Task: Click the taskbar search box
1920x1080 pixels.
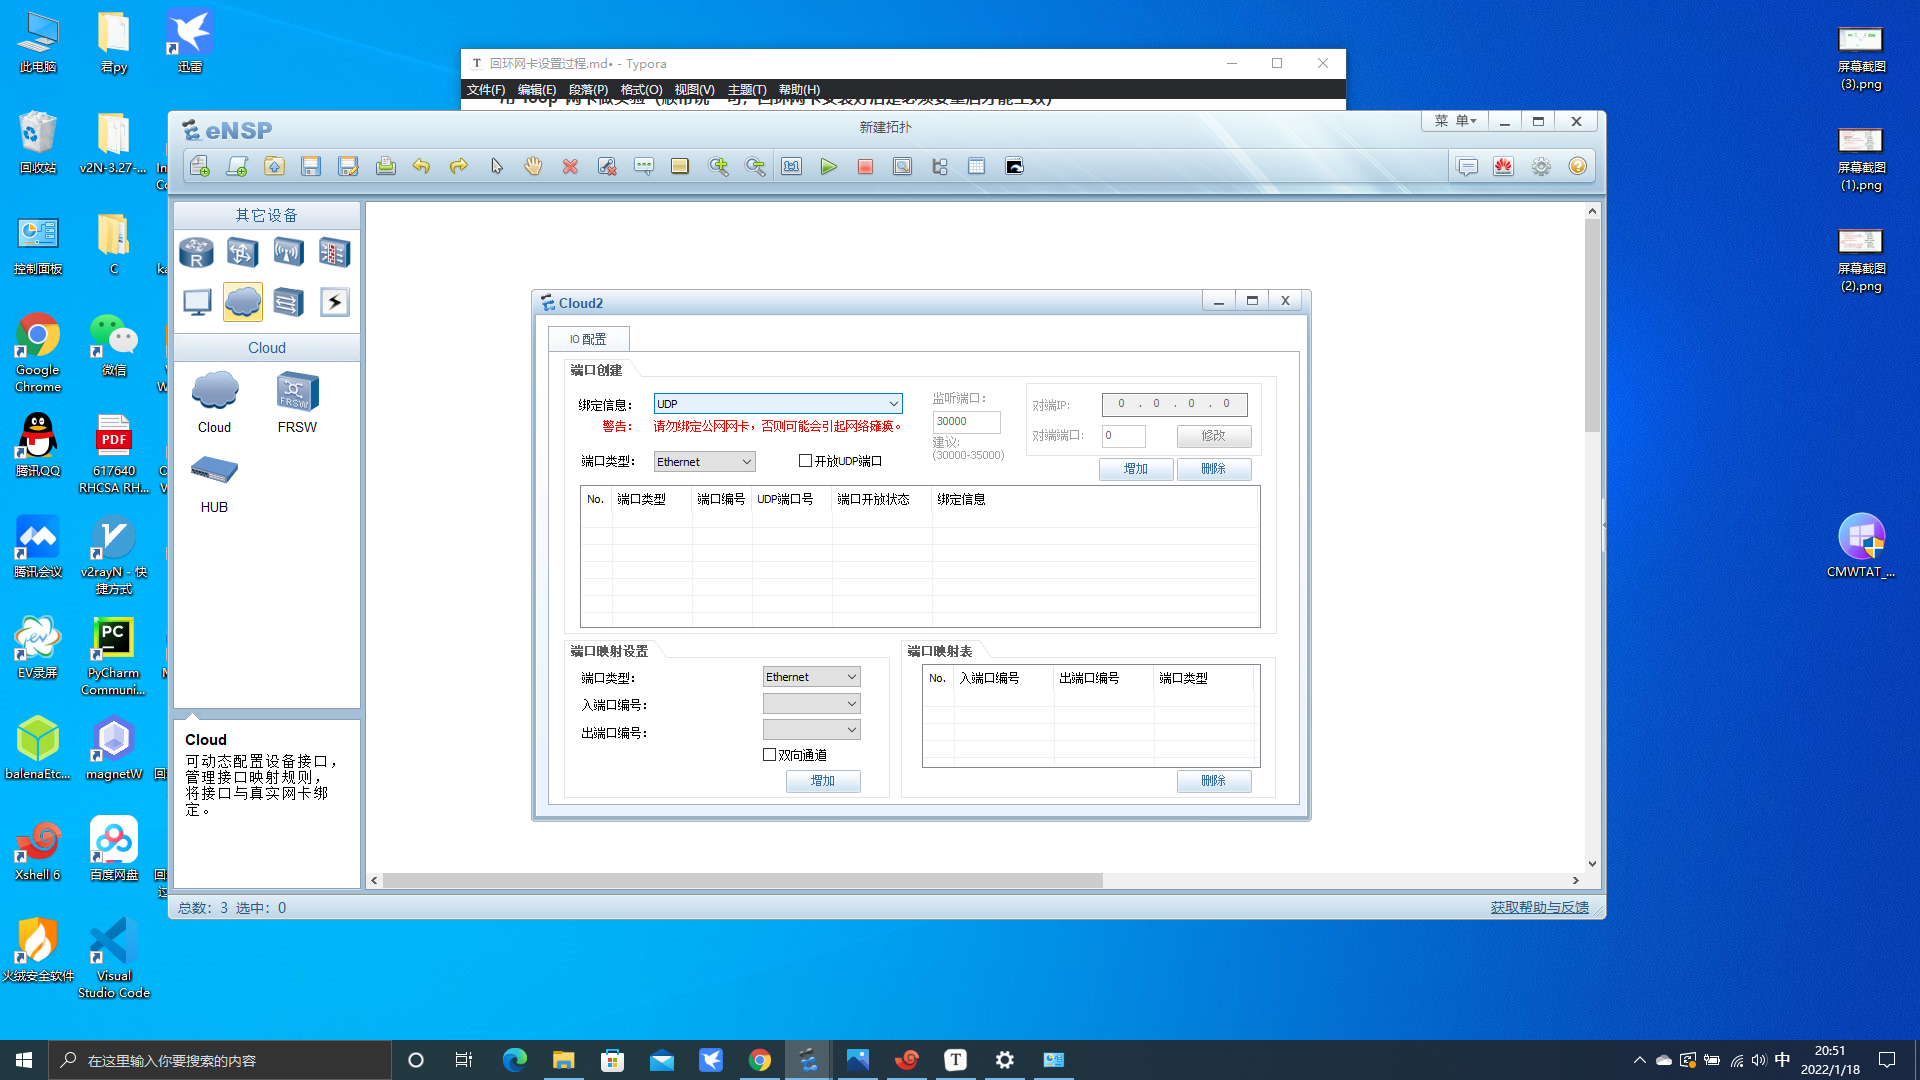Action: click(x=220, y=1060)
